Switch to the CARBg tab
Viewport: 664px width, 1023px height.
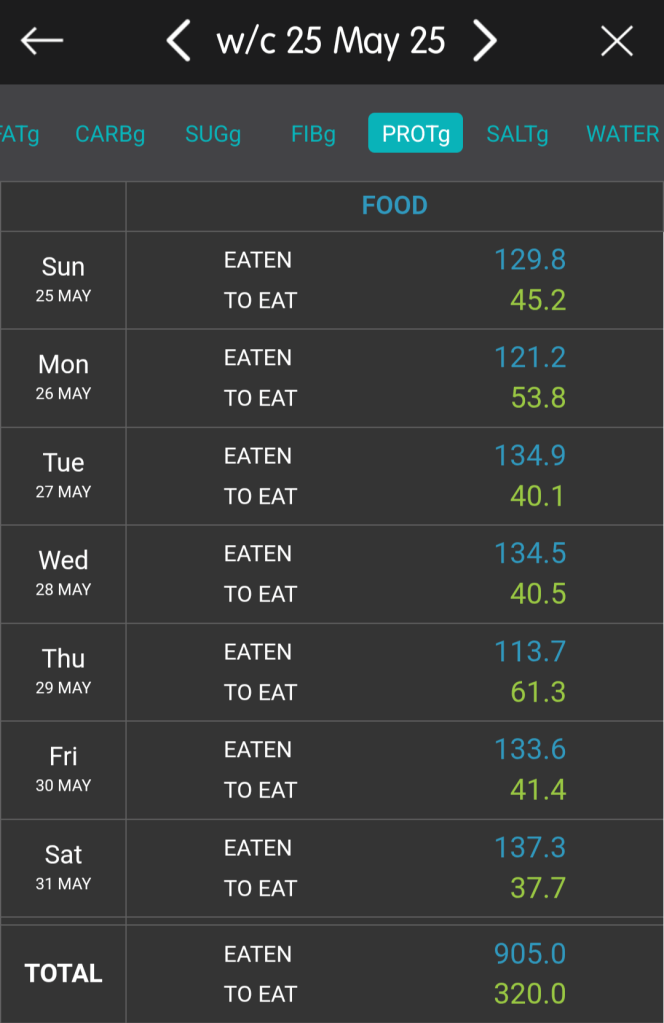pos(110,133)
